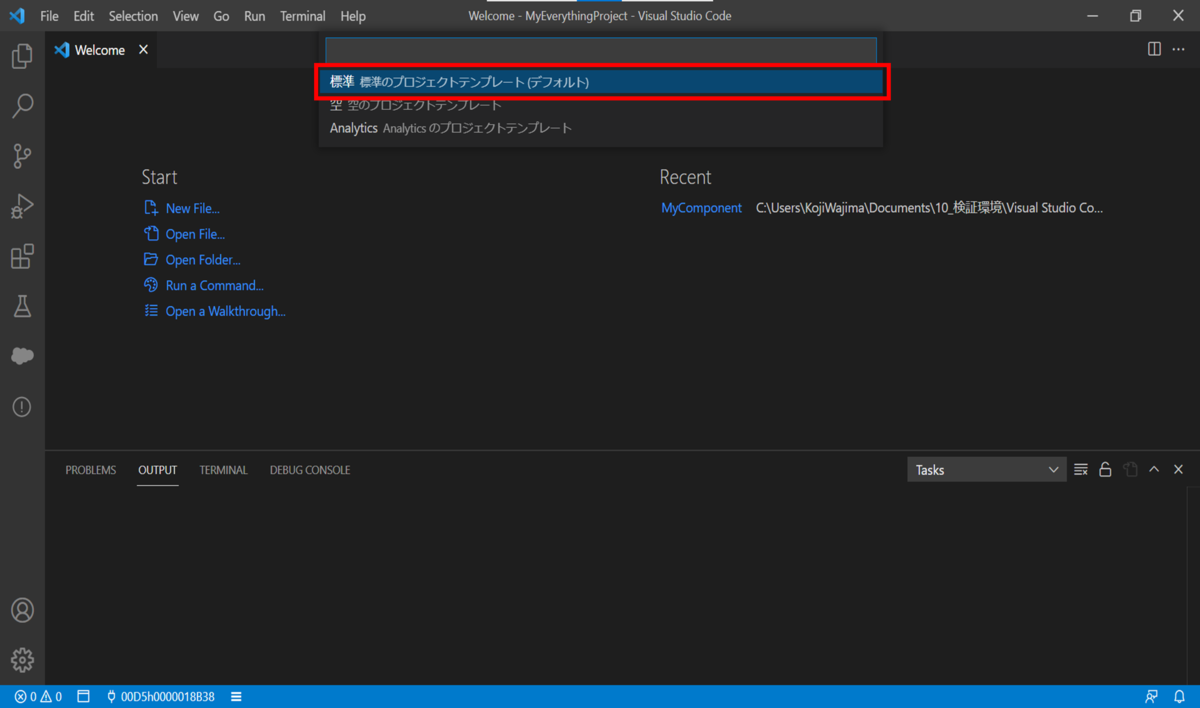This screenshot has height=708, width=1200.
Task: Open the feedback icon in status bar
Action: click(1153, 696)
